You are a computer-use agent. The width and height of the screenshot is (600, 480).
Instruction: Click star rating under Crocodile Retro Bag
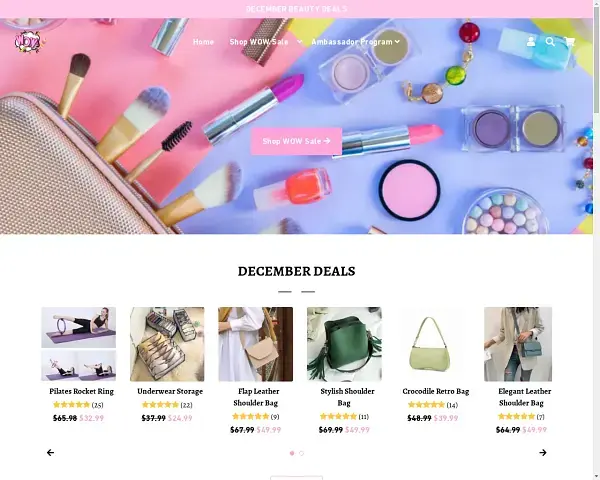click(x=426, y=405)
